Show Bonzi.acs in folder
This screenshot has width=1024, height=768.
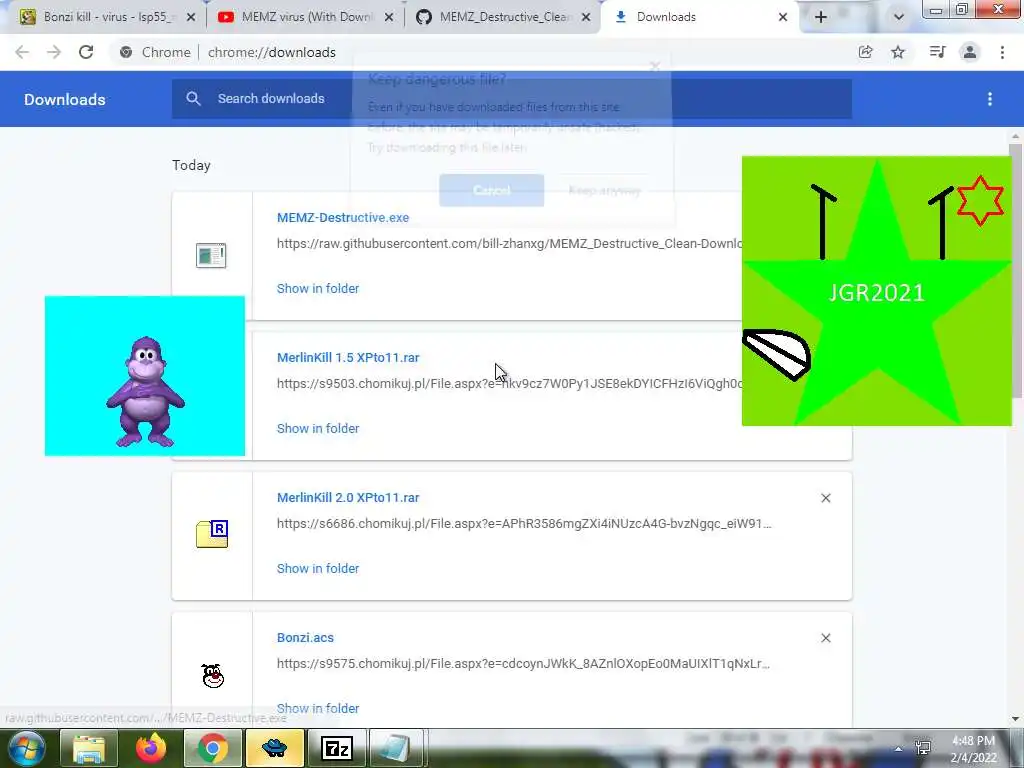(x=318, y=709)
